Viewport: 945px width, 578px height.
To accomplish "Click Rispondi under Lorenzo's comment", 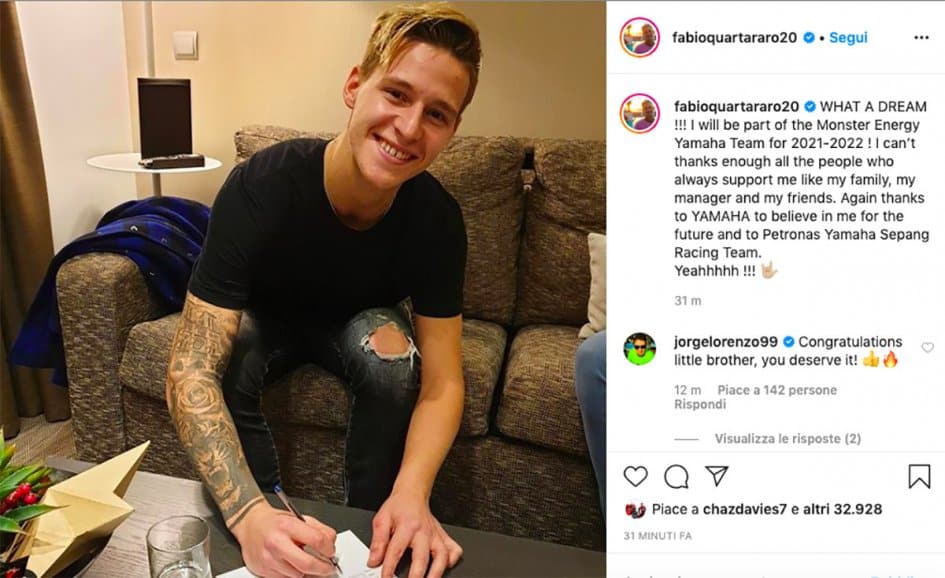I will [x=700, y=404].
